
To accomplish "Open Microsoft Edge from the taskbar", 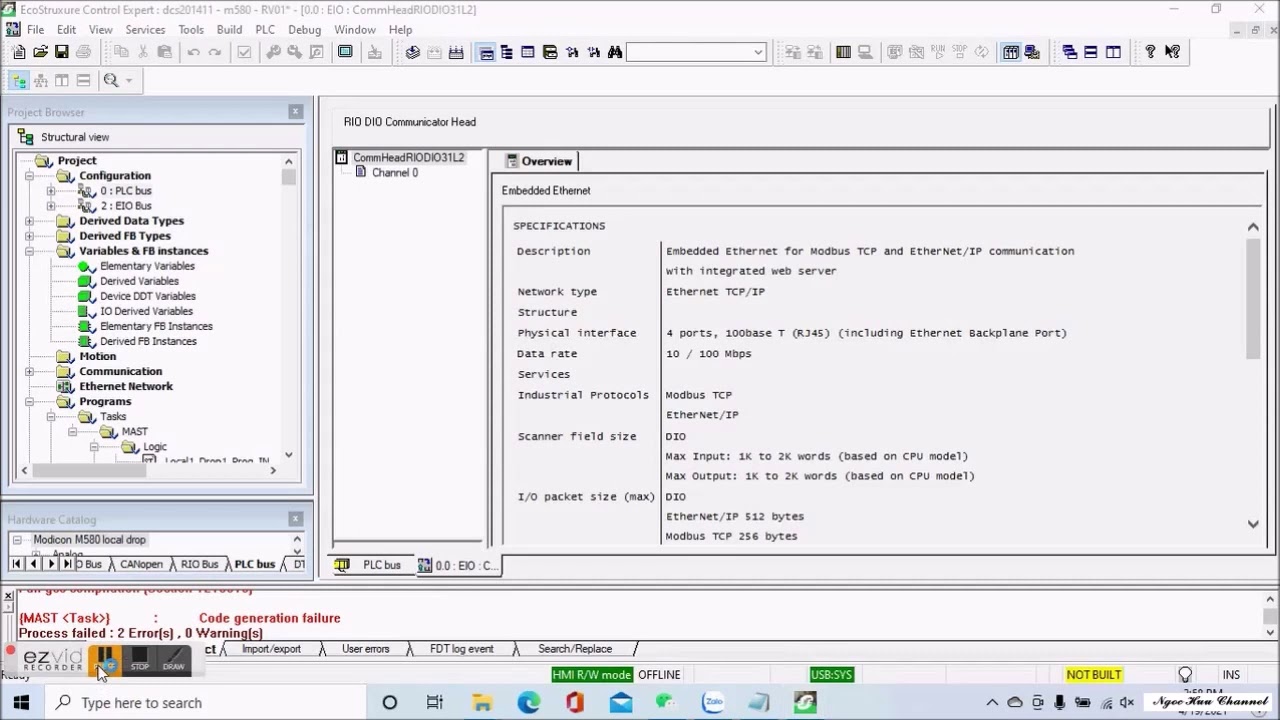I will 528,703.
